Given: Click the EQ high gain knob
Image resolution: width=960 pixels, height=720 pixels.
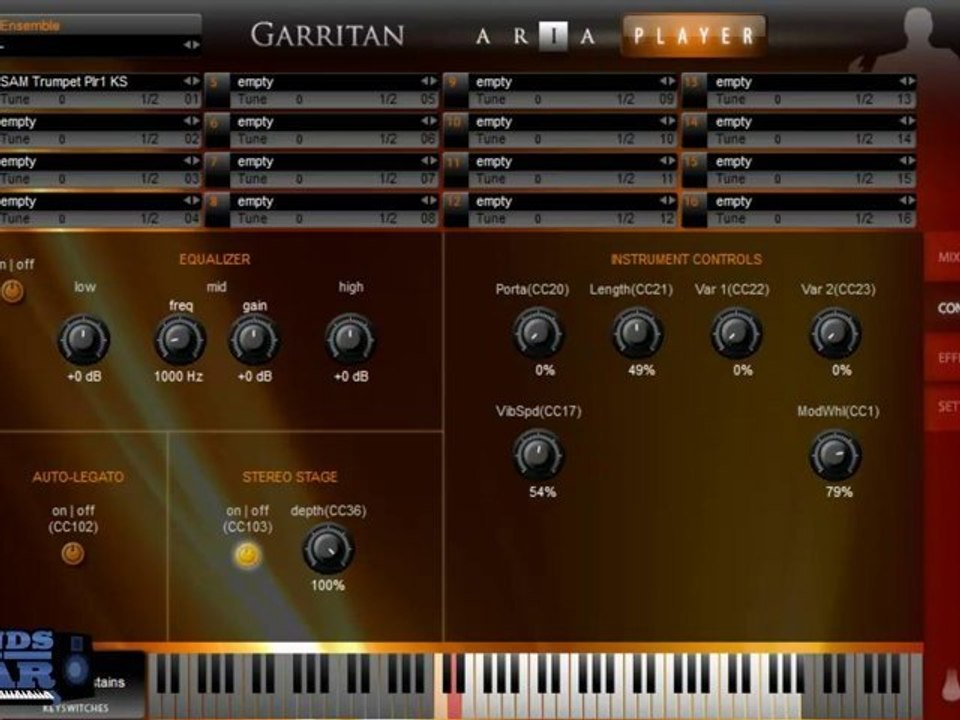Looking at the screenshot, I should click(x=350, y=340).
